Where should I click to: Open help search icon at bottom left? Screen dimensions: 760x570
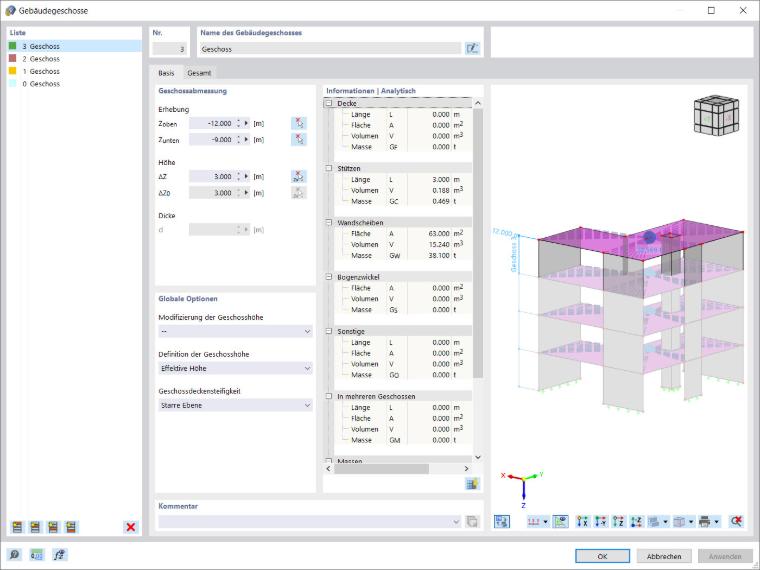14,555
